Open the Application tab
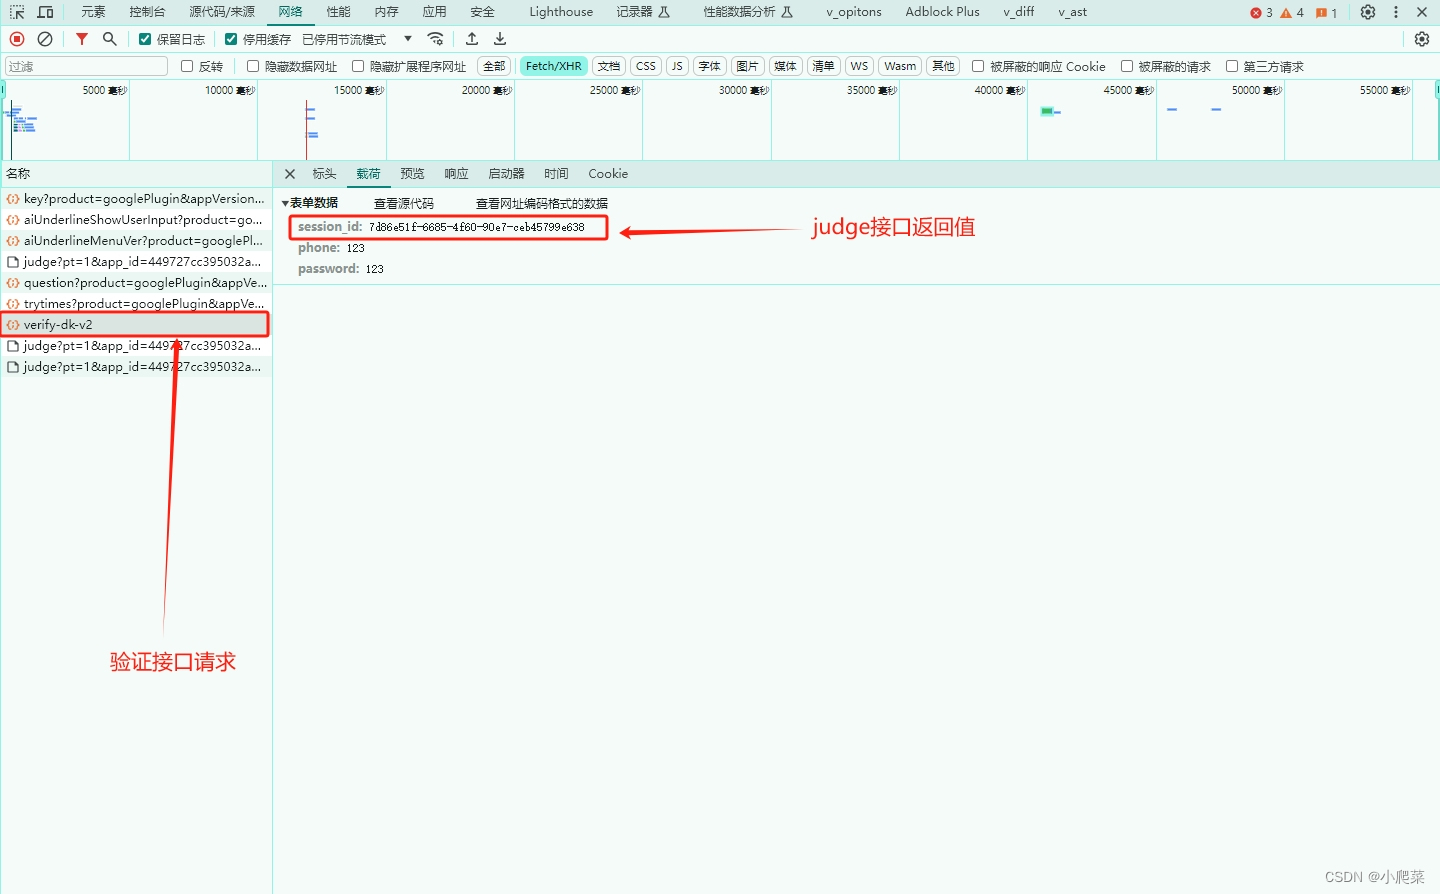This screenshot has height=894, width=1440. (x=435, y=12)
